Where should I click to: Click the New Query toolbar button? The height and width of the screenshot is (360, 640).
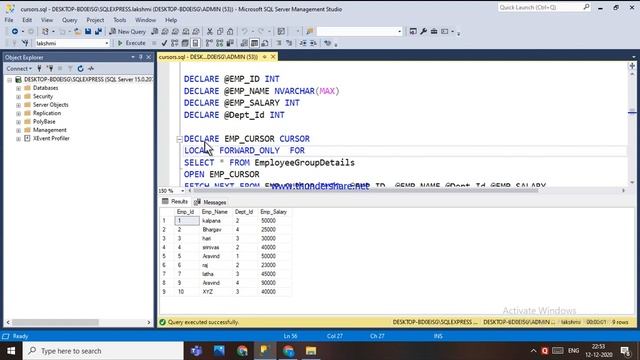pyautogui.click(x=127, y=31)
